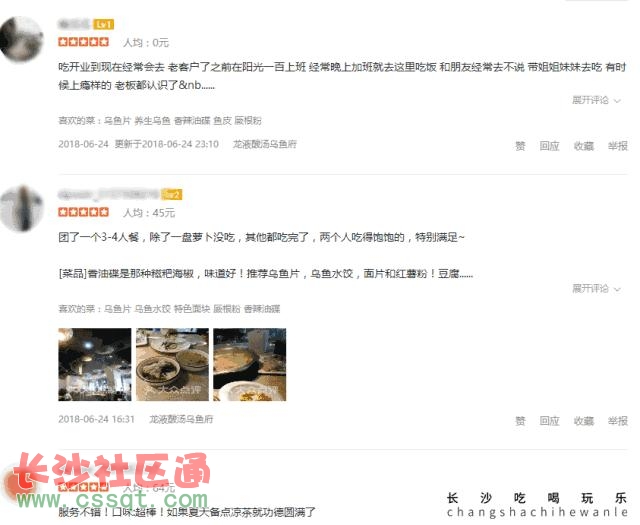
Task: Click 举报 on the second review
Action: tap(618, 421)
